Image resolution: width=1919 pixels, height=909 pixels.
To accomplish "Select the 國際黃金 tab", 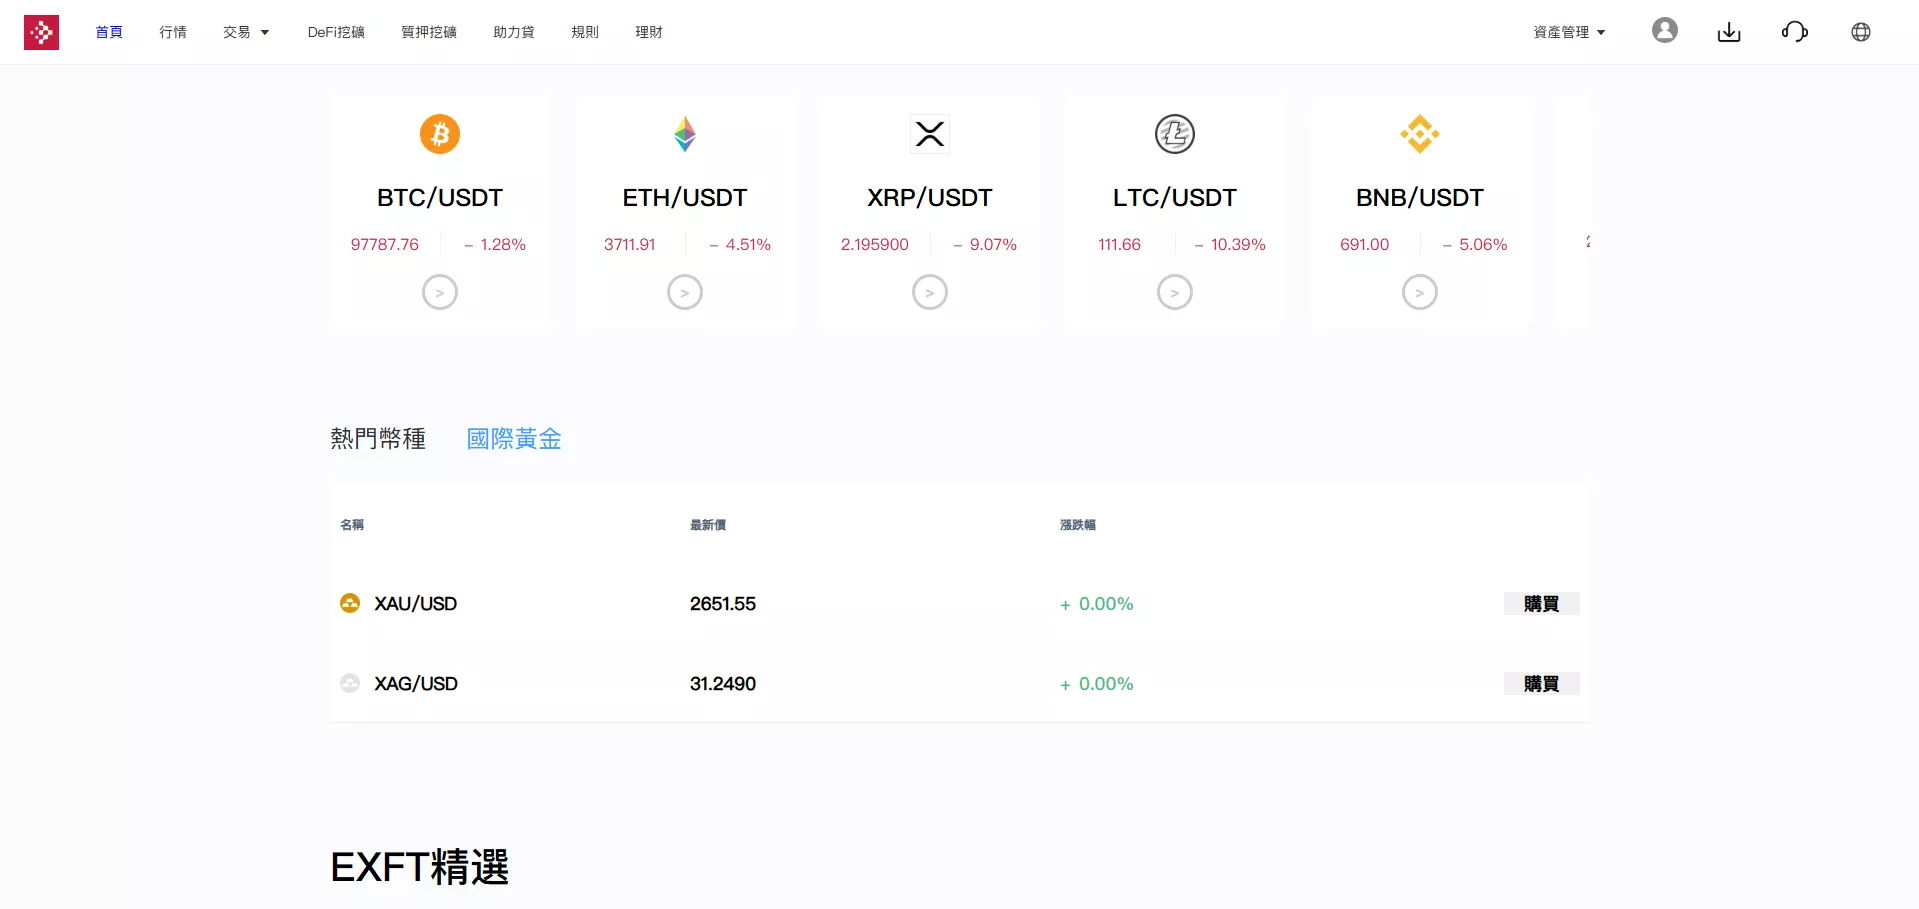I will click(513, 438).
